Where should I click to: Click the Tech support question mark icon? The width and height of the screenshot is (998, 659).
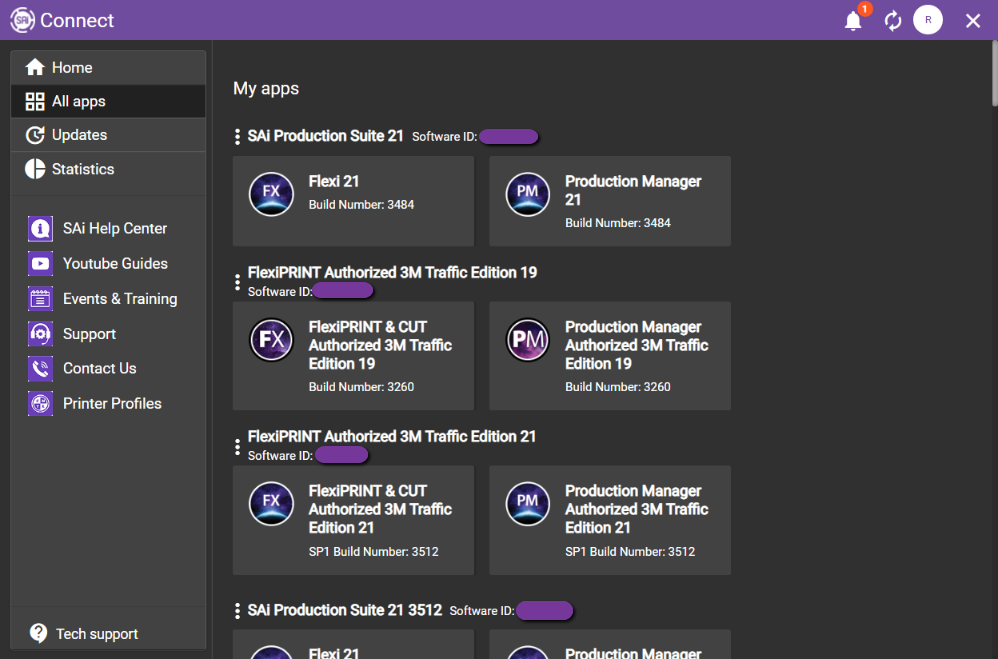pos(38,633)
